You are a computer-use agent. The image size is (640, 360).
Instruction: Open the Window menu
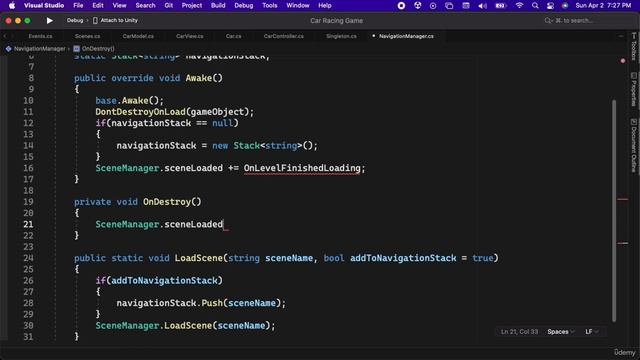[x=298, y=5]
